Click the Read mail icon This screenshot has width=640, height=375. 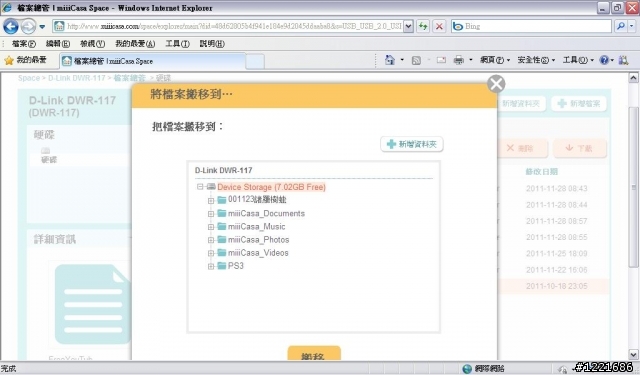point(441,60)
